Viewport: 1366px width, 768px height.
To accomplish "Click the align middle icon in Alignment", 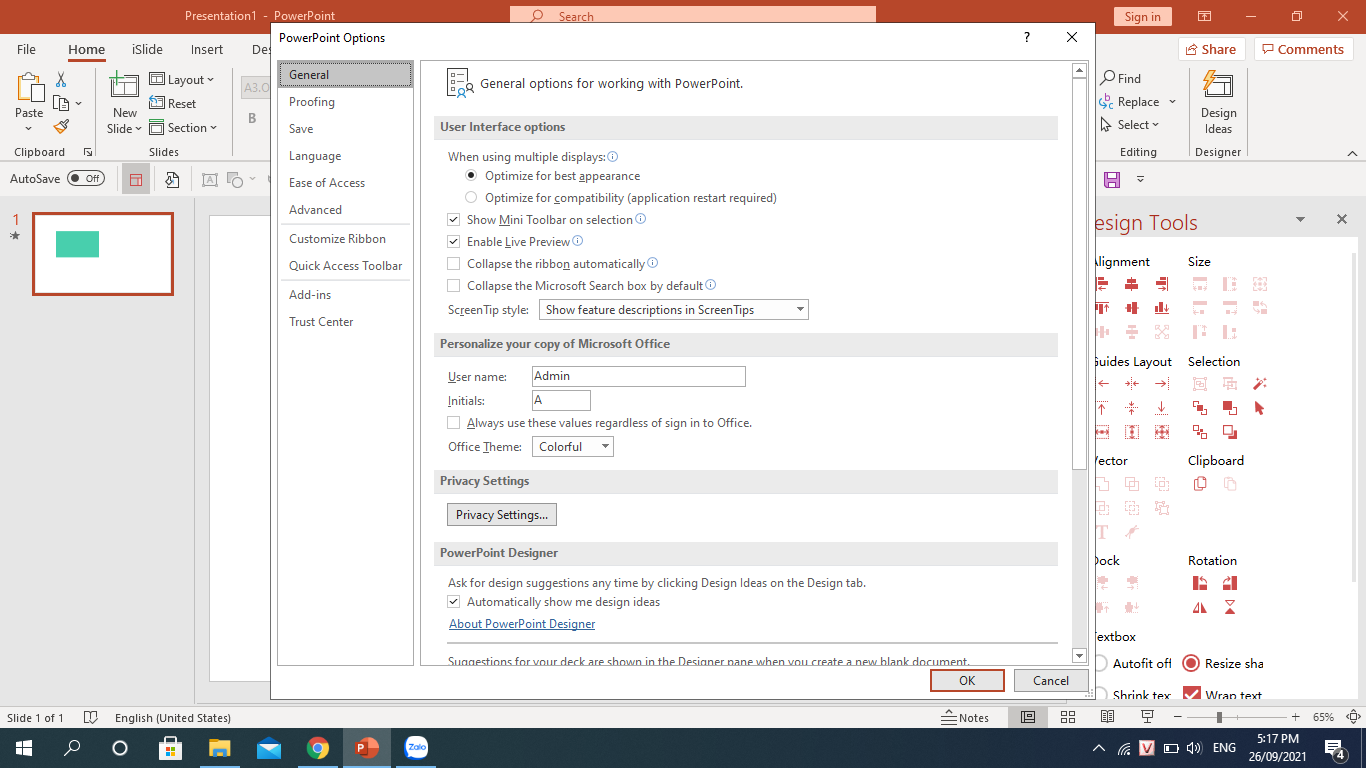I will coord(1131,308).
